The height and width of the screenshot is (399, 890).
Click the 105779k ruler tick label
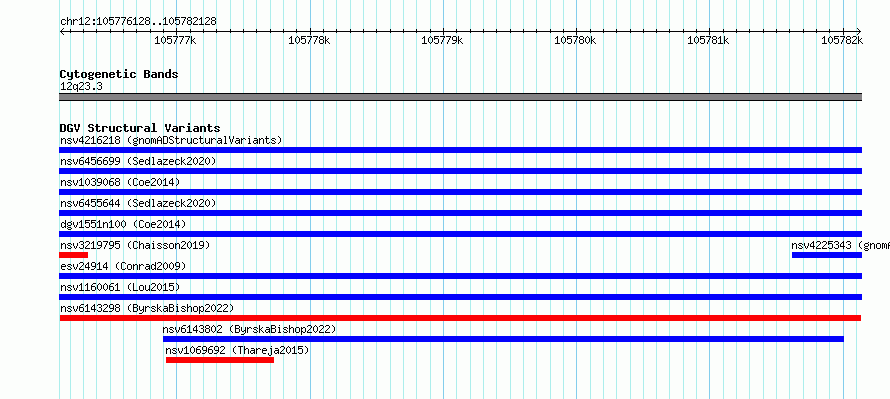click(x=442, y=40)
